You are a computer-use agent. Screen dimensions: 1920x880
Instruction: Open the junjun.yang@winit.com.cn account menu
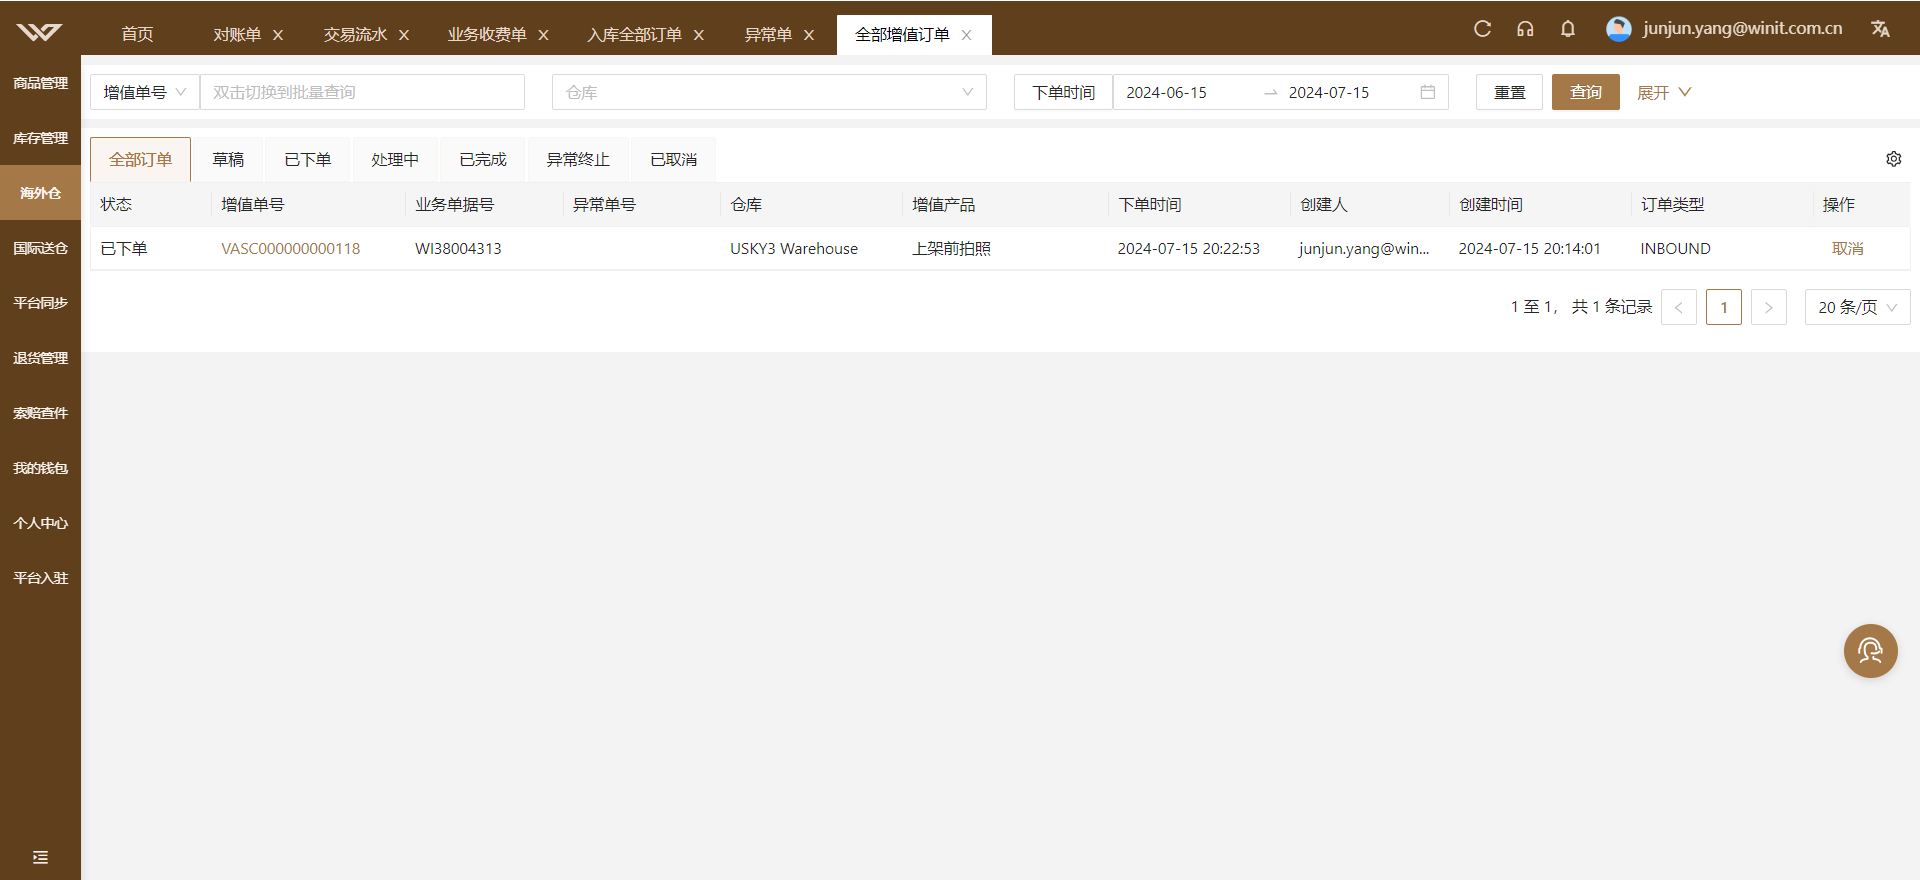click(x=1742, y=29)
